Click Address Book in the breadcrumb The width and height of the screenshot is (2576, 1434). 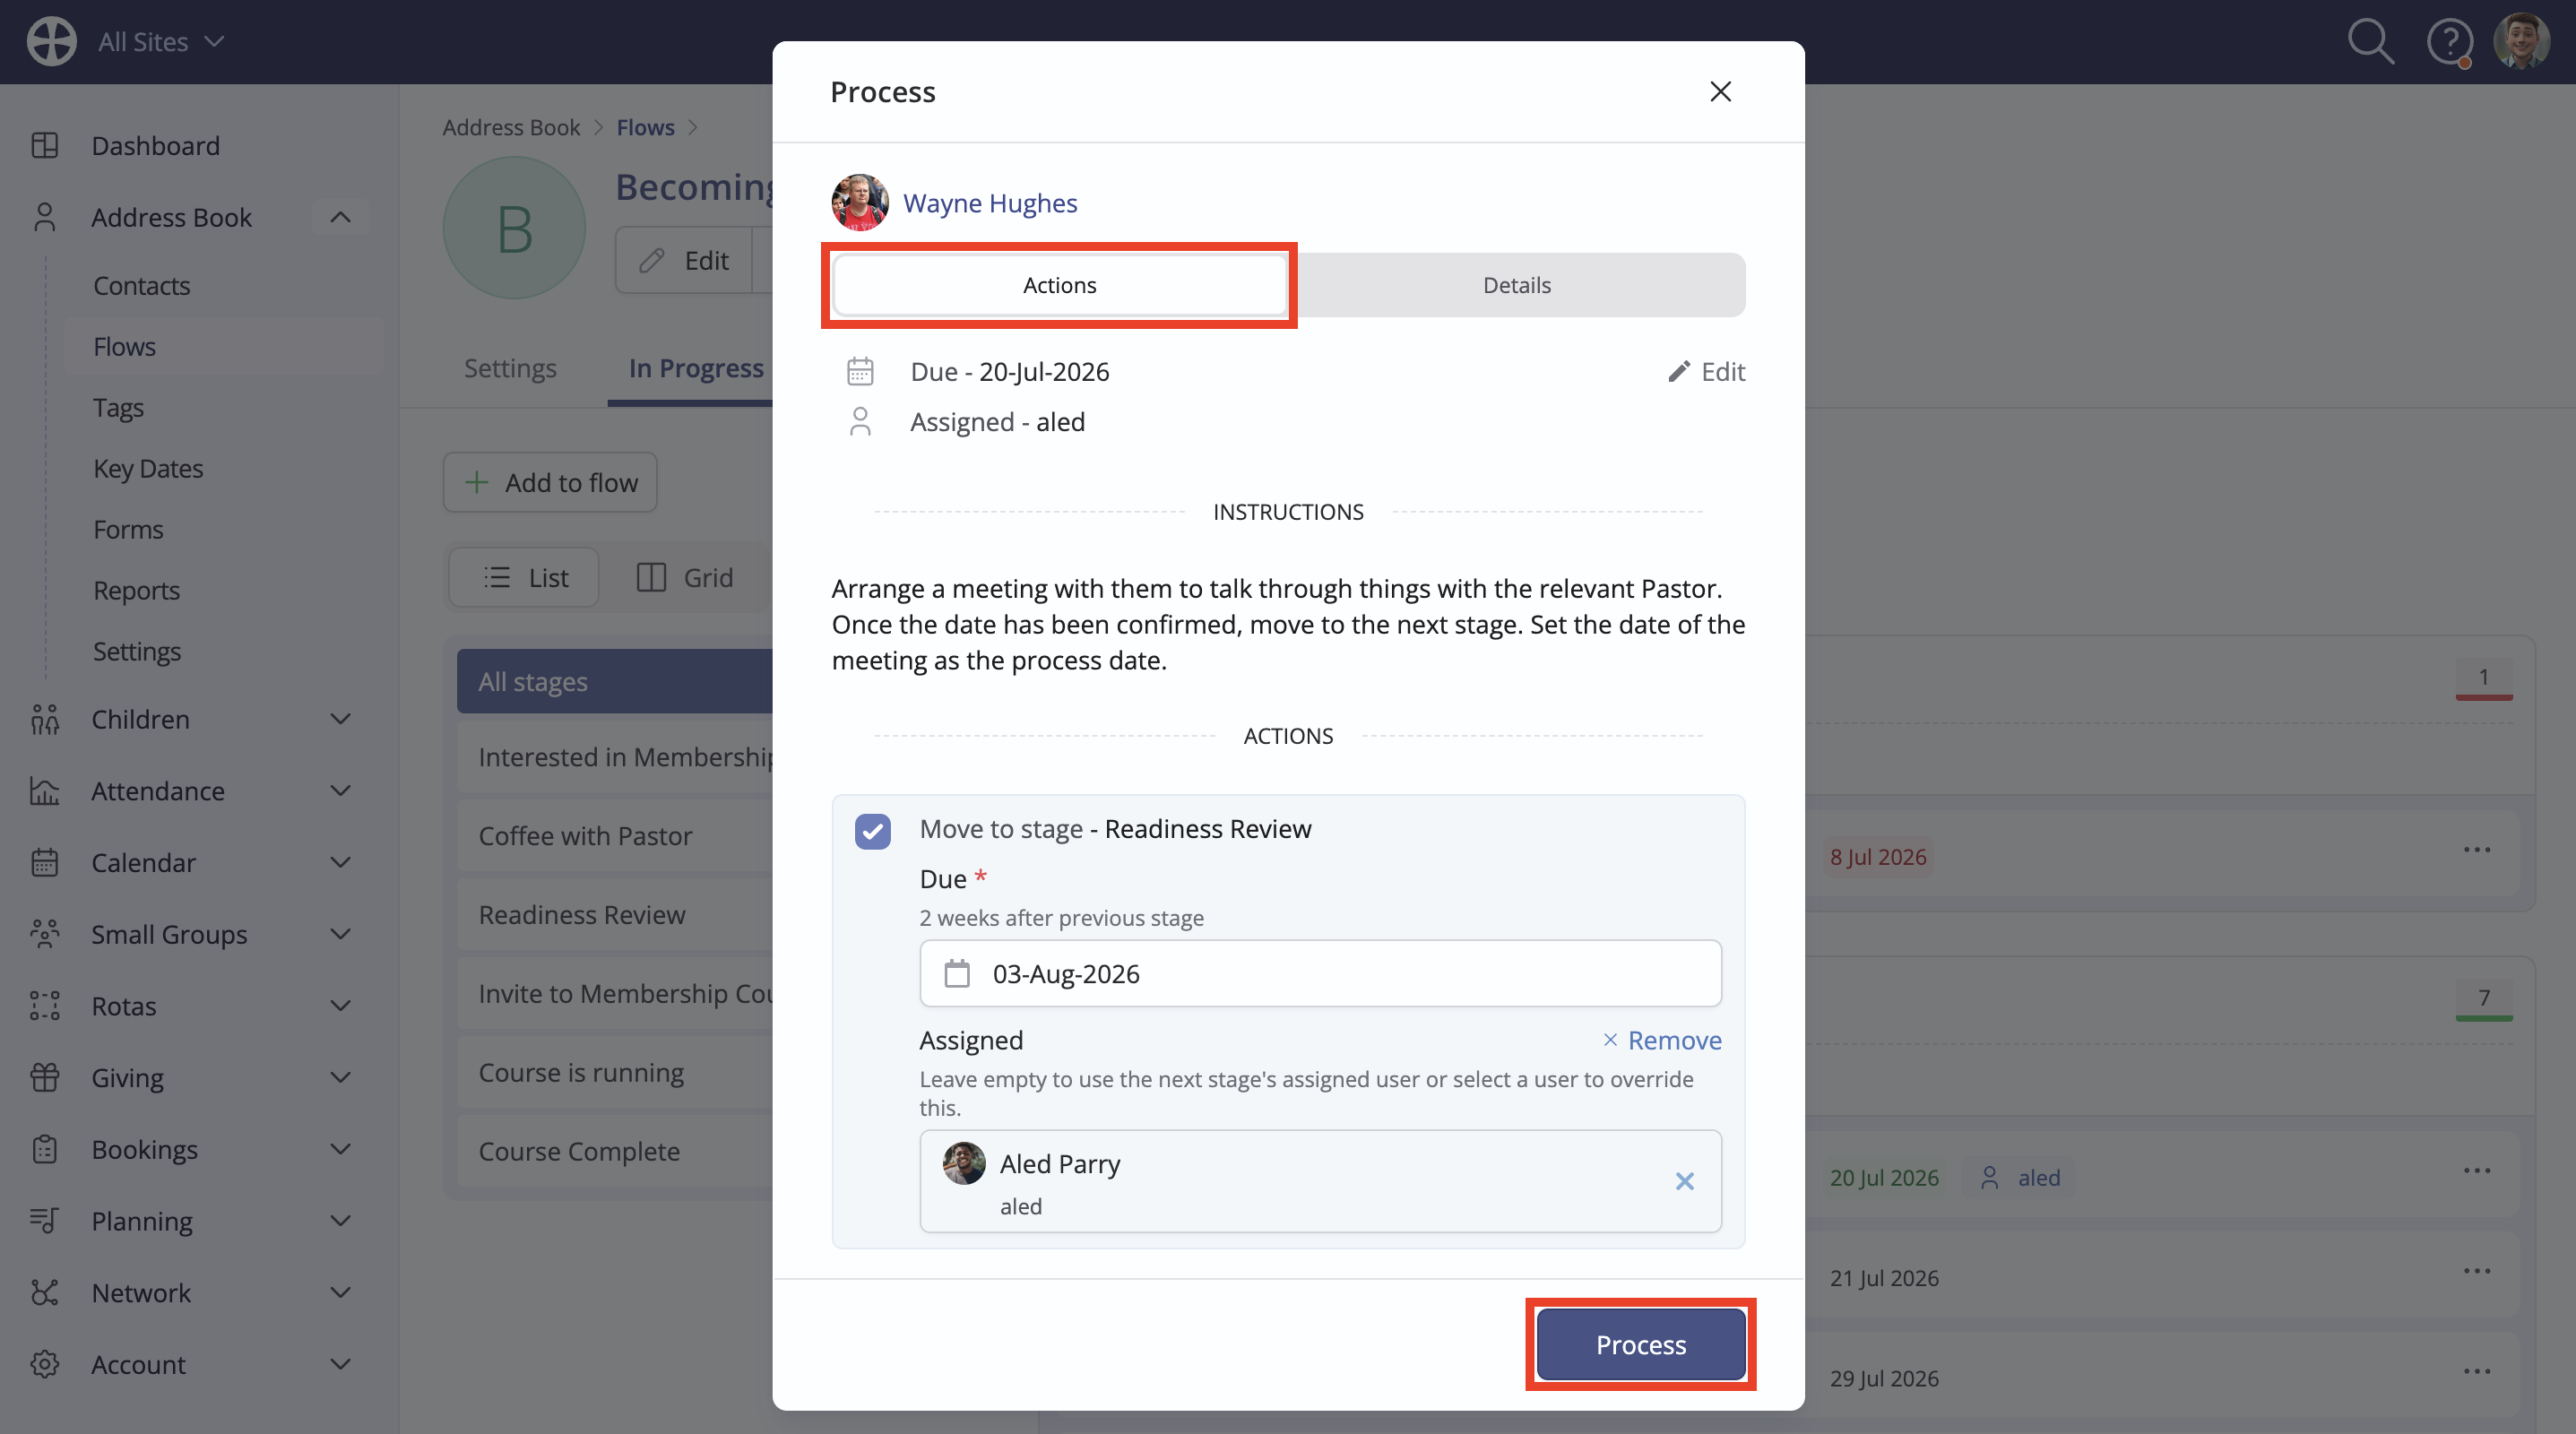[511, 127]
